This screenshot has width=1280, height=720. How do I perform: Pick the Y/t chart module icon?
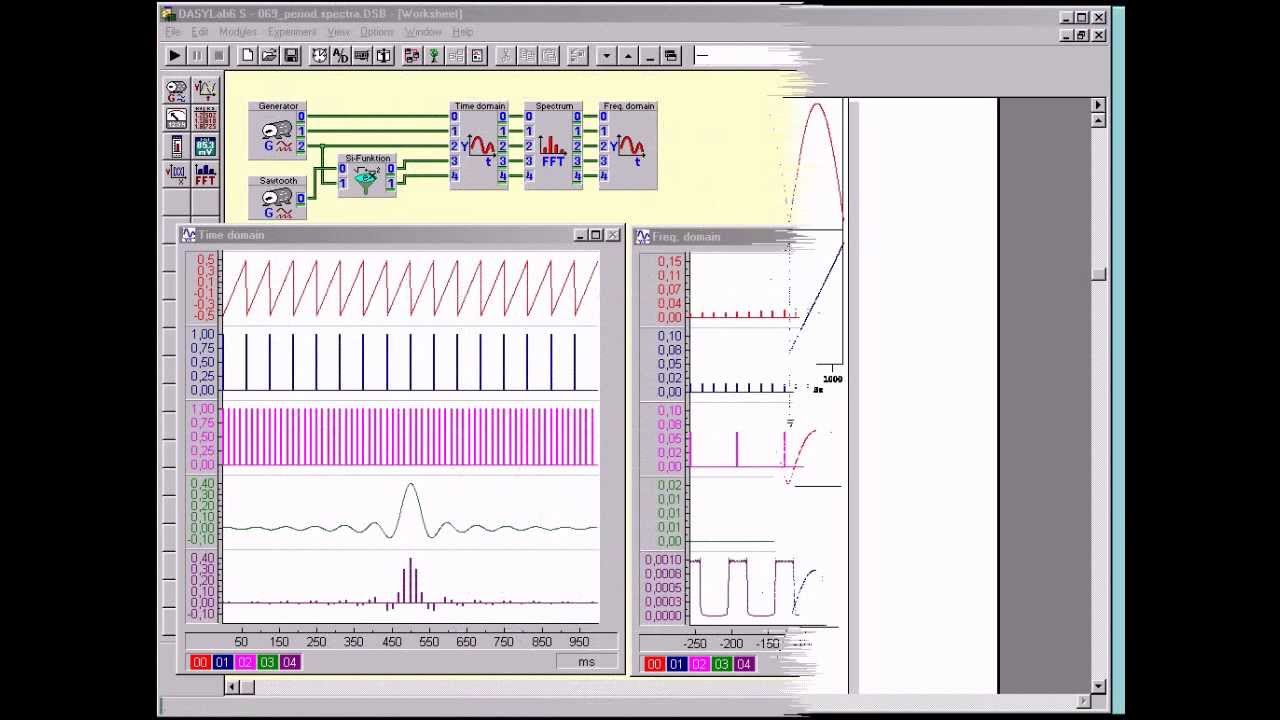tap(205, 91)
